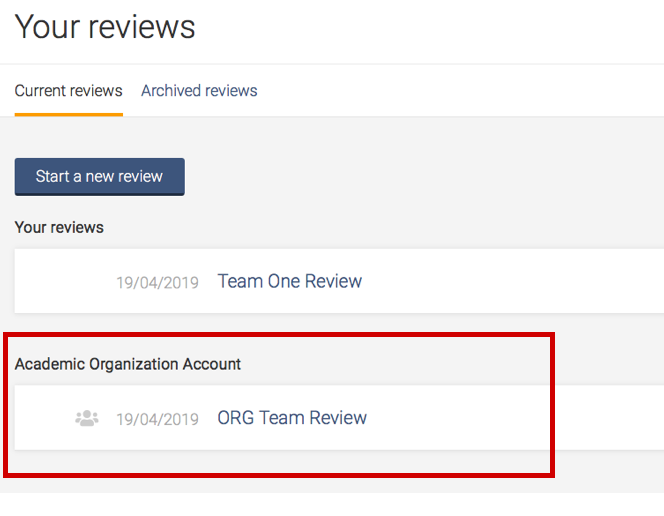Click the Start a new review button
664x516 pixels.
tap(100, 177)
